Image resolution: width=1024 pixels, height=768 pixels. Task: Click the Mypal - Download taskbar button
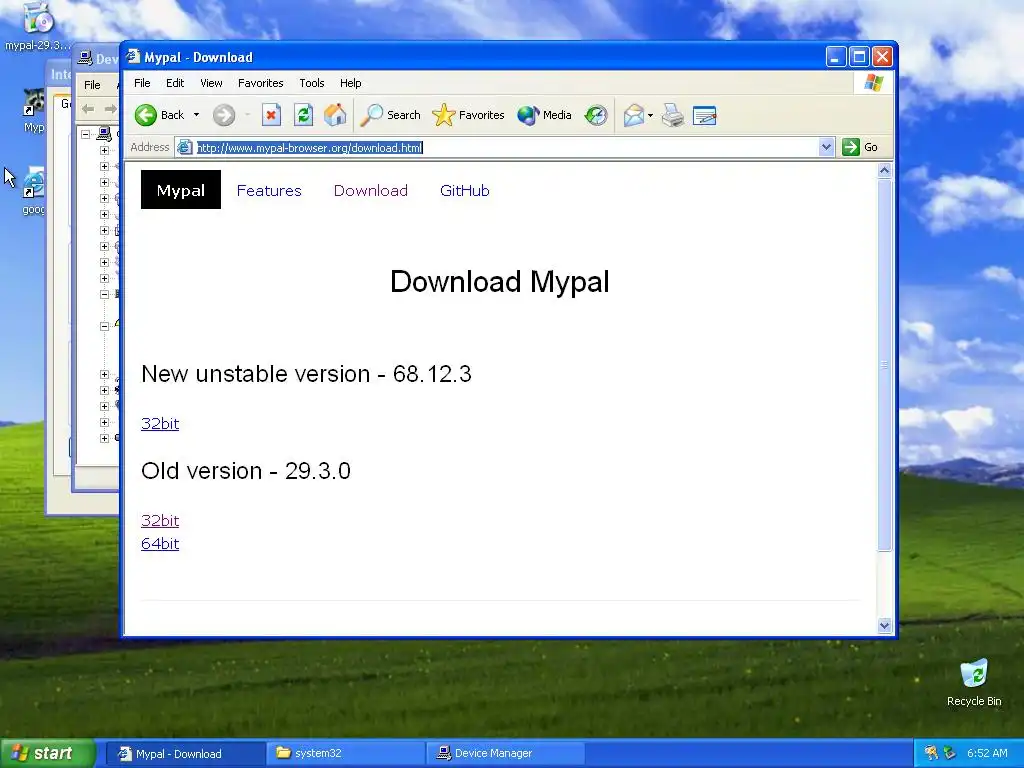pyautogui.click(x=185, y=753)
